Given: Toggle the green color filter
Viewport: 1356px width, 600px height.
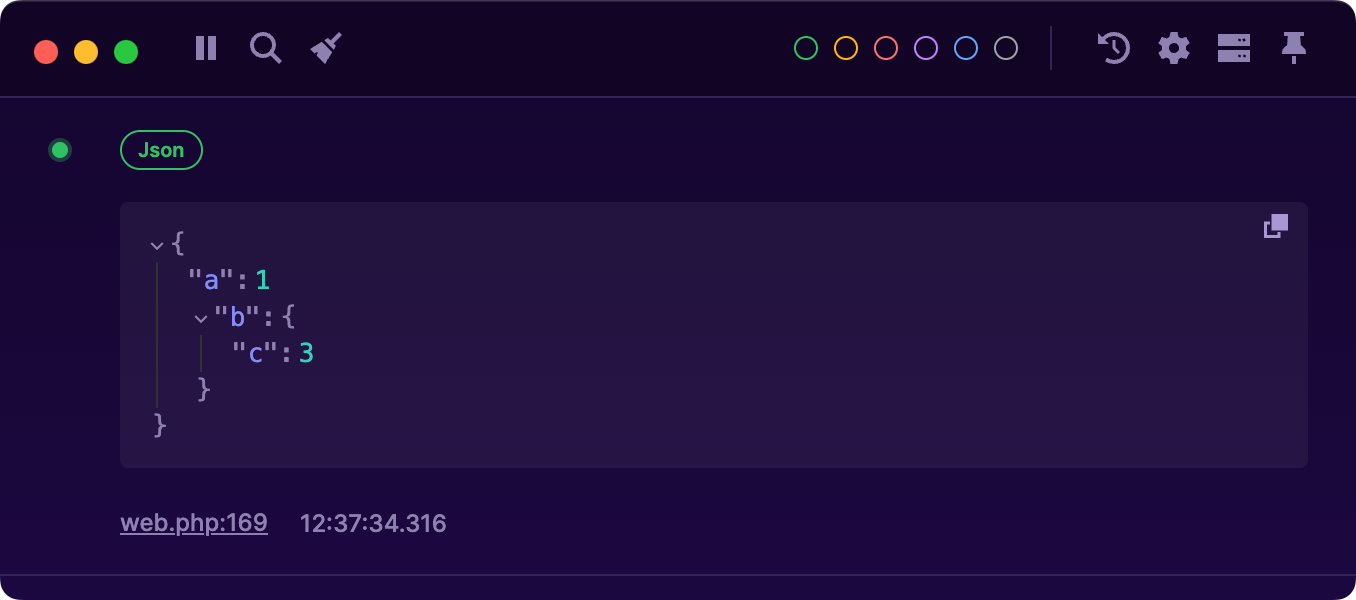Looking at the screenshot, I should 805,48.
